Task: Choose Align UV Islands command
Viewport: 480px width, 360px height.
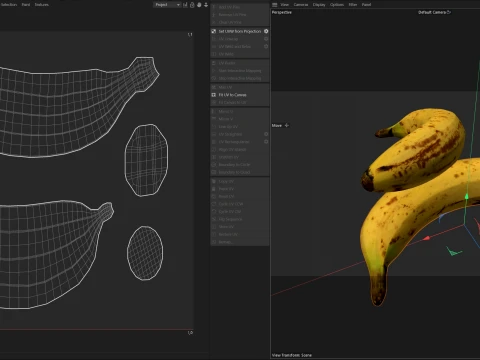Action: 240,150
